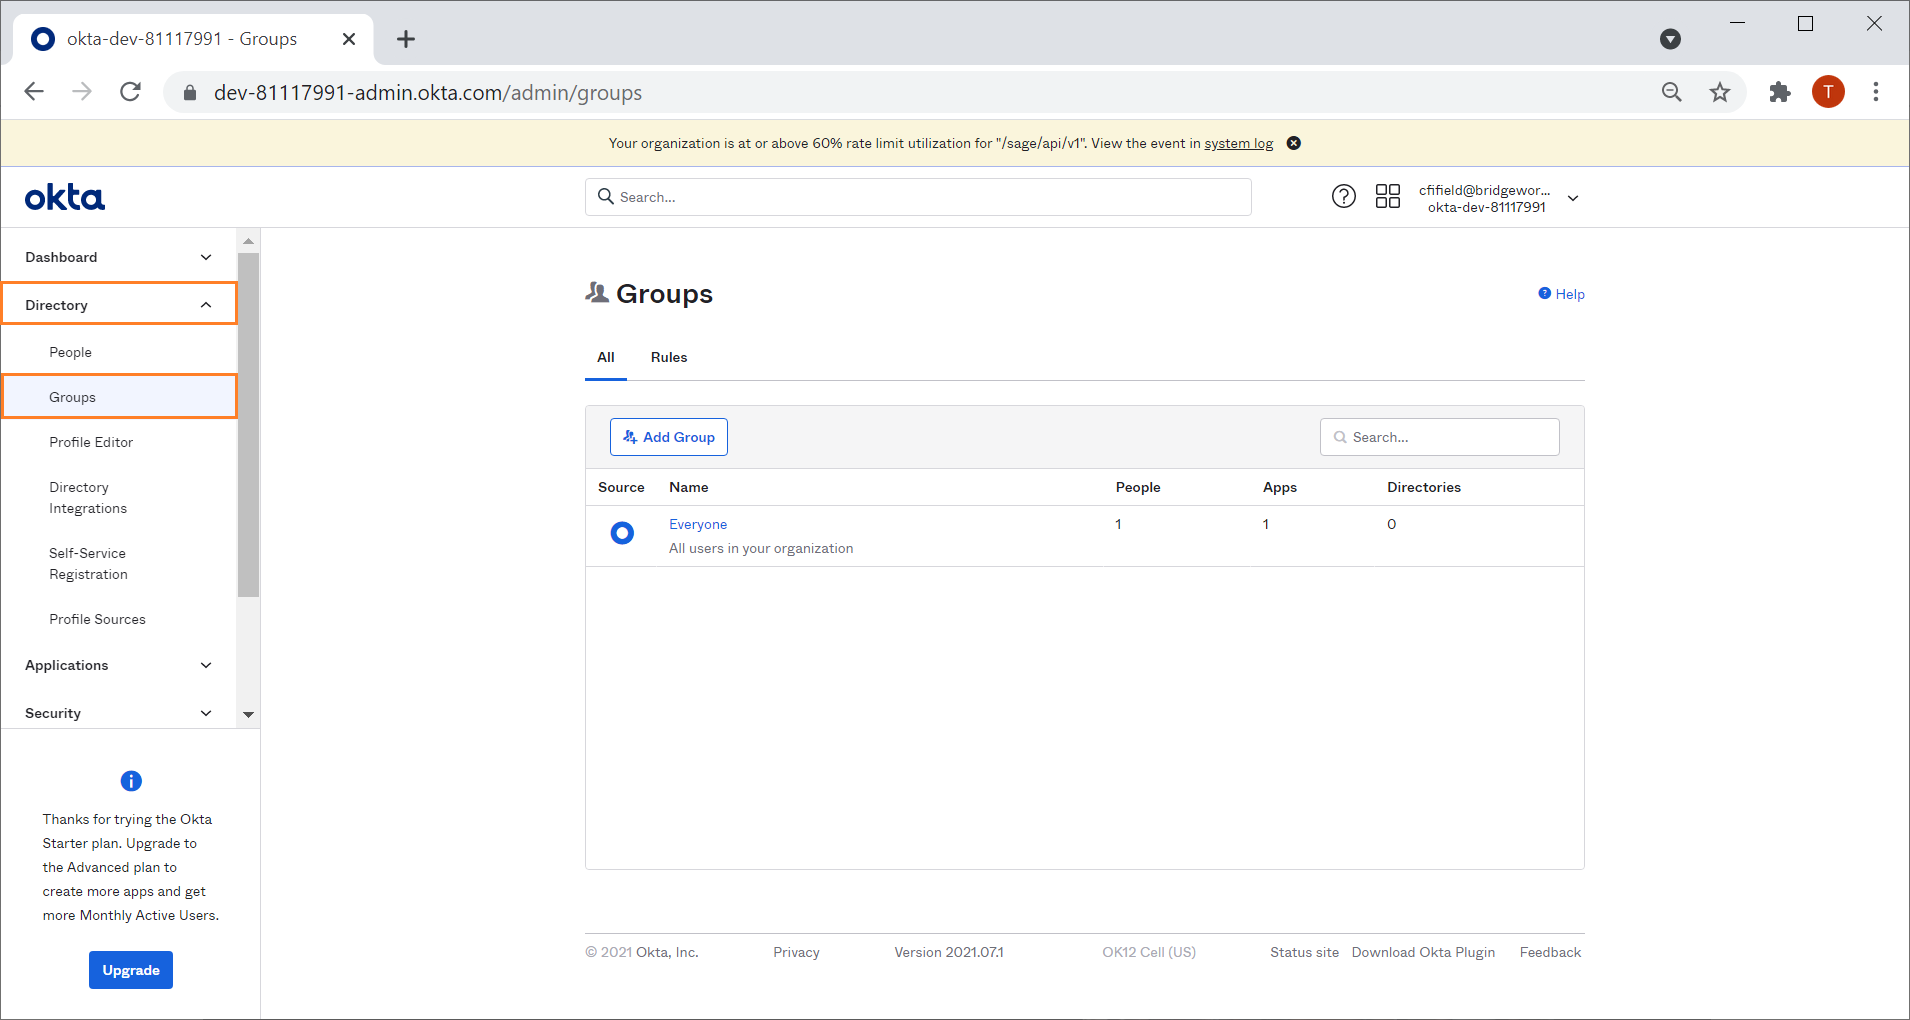The height and width of the screenshot is (1020, 1910).
Task: Click the tab search dropdown circle icon
Action: [x=1670, y=39]
